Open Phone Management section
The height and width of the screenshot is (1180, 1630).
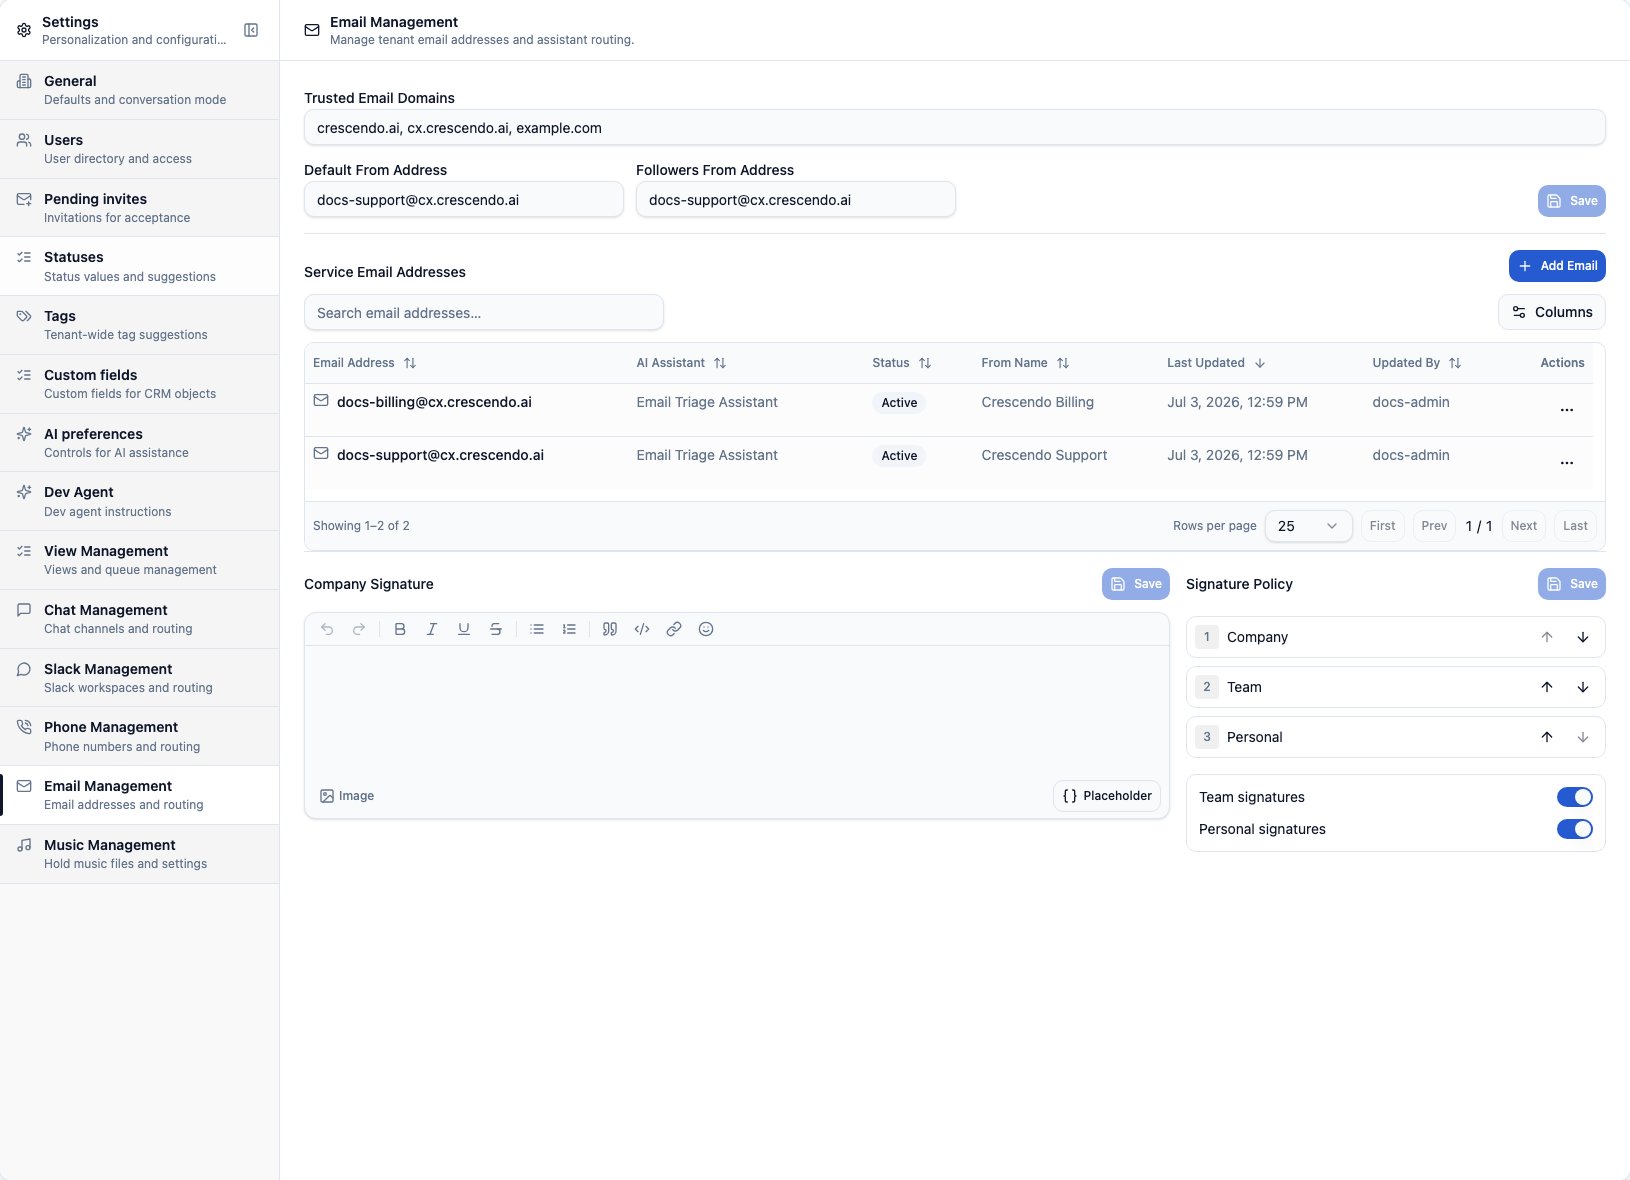pyautogui.click(x=139, y=736)
